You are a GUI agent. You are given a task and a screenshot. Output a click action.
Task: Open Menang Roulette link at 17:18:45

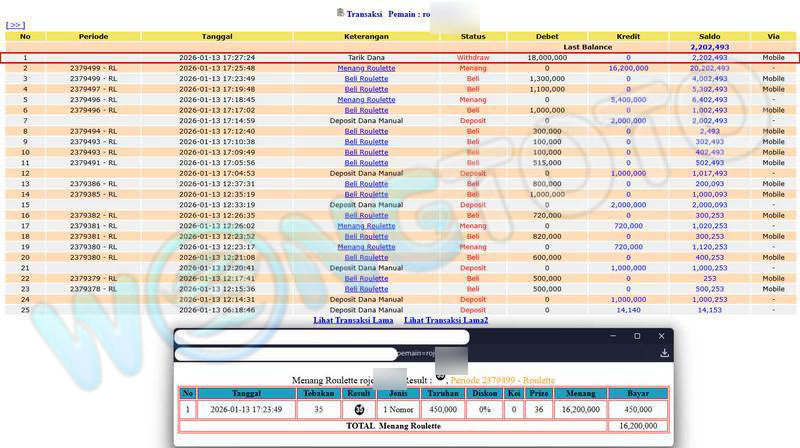(366, 100)
